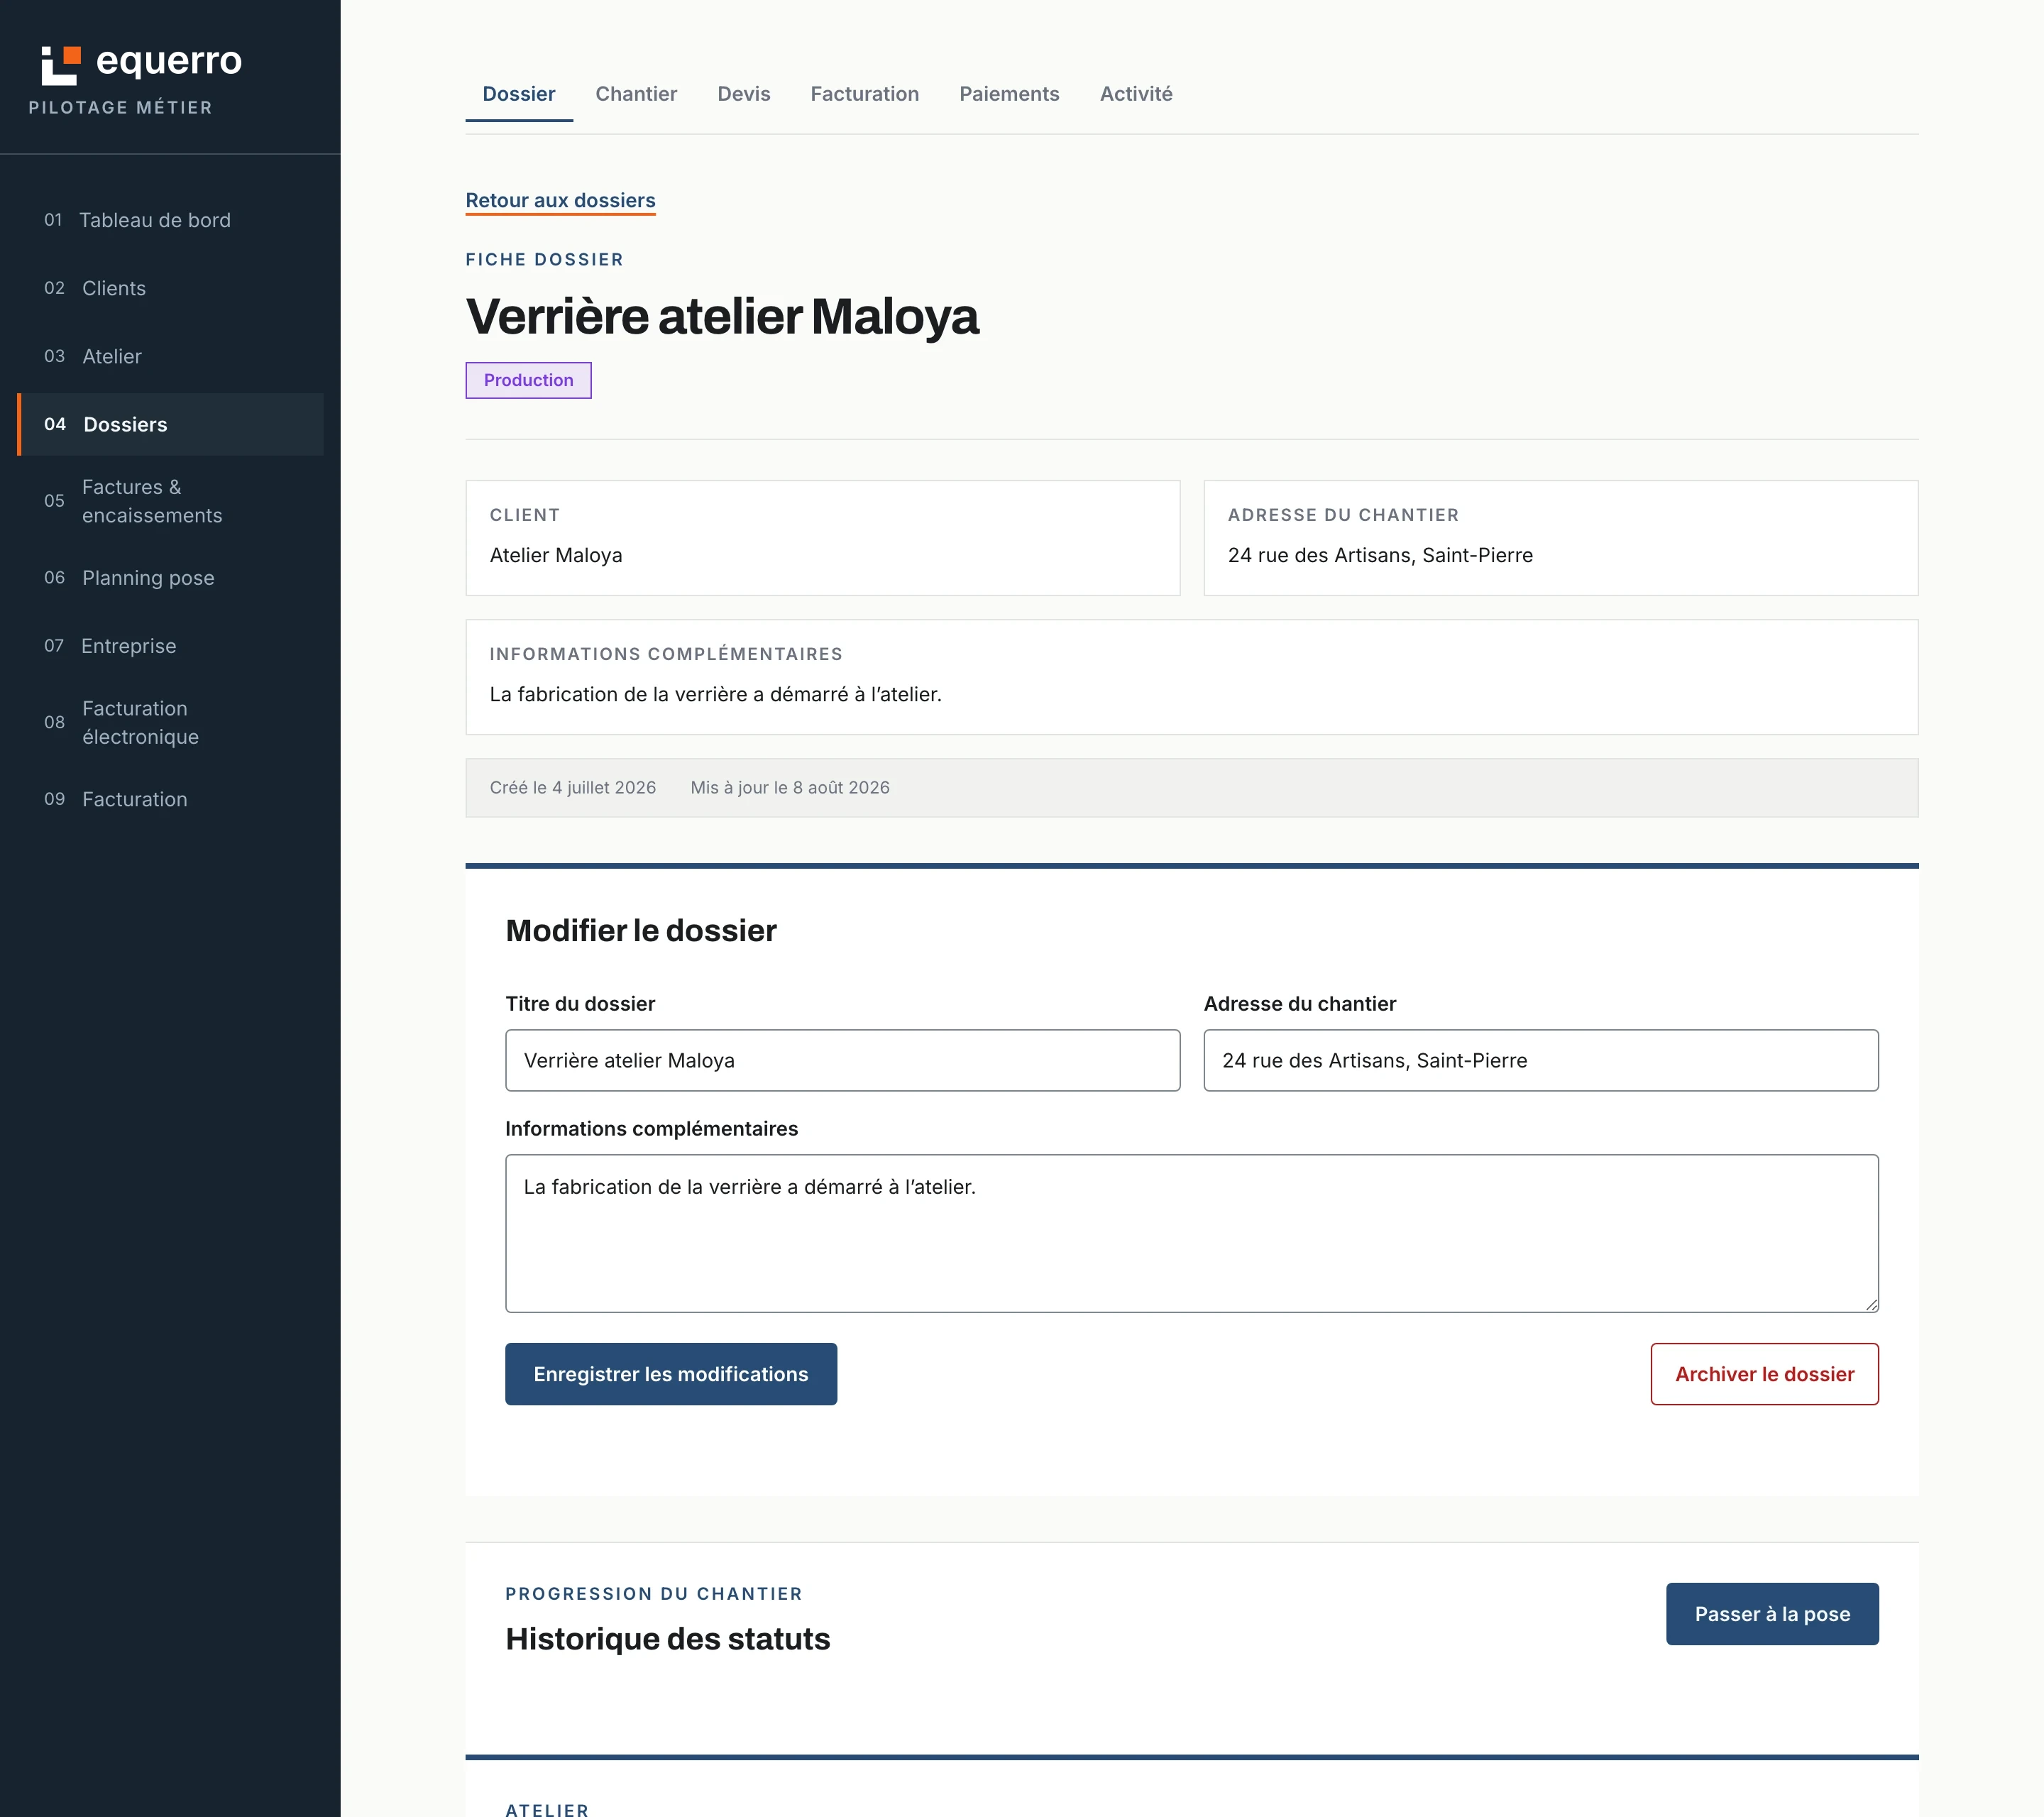Screen dimensions: 2044x1817
Task: Click Archiver le dossier
Action: tap(1765, 1374)
